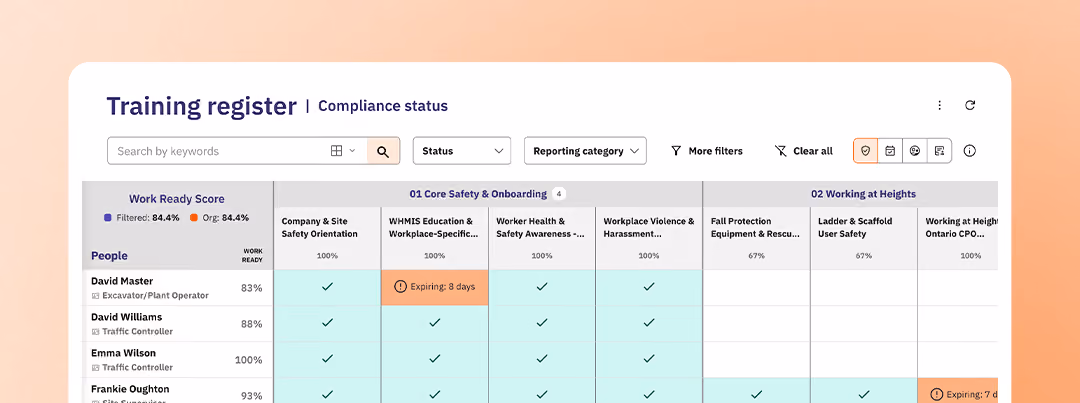Click the 'Expiring: 8 days' cell
This screenshot has width=1080, height=403.
[x=435, y=287]
